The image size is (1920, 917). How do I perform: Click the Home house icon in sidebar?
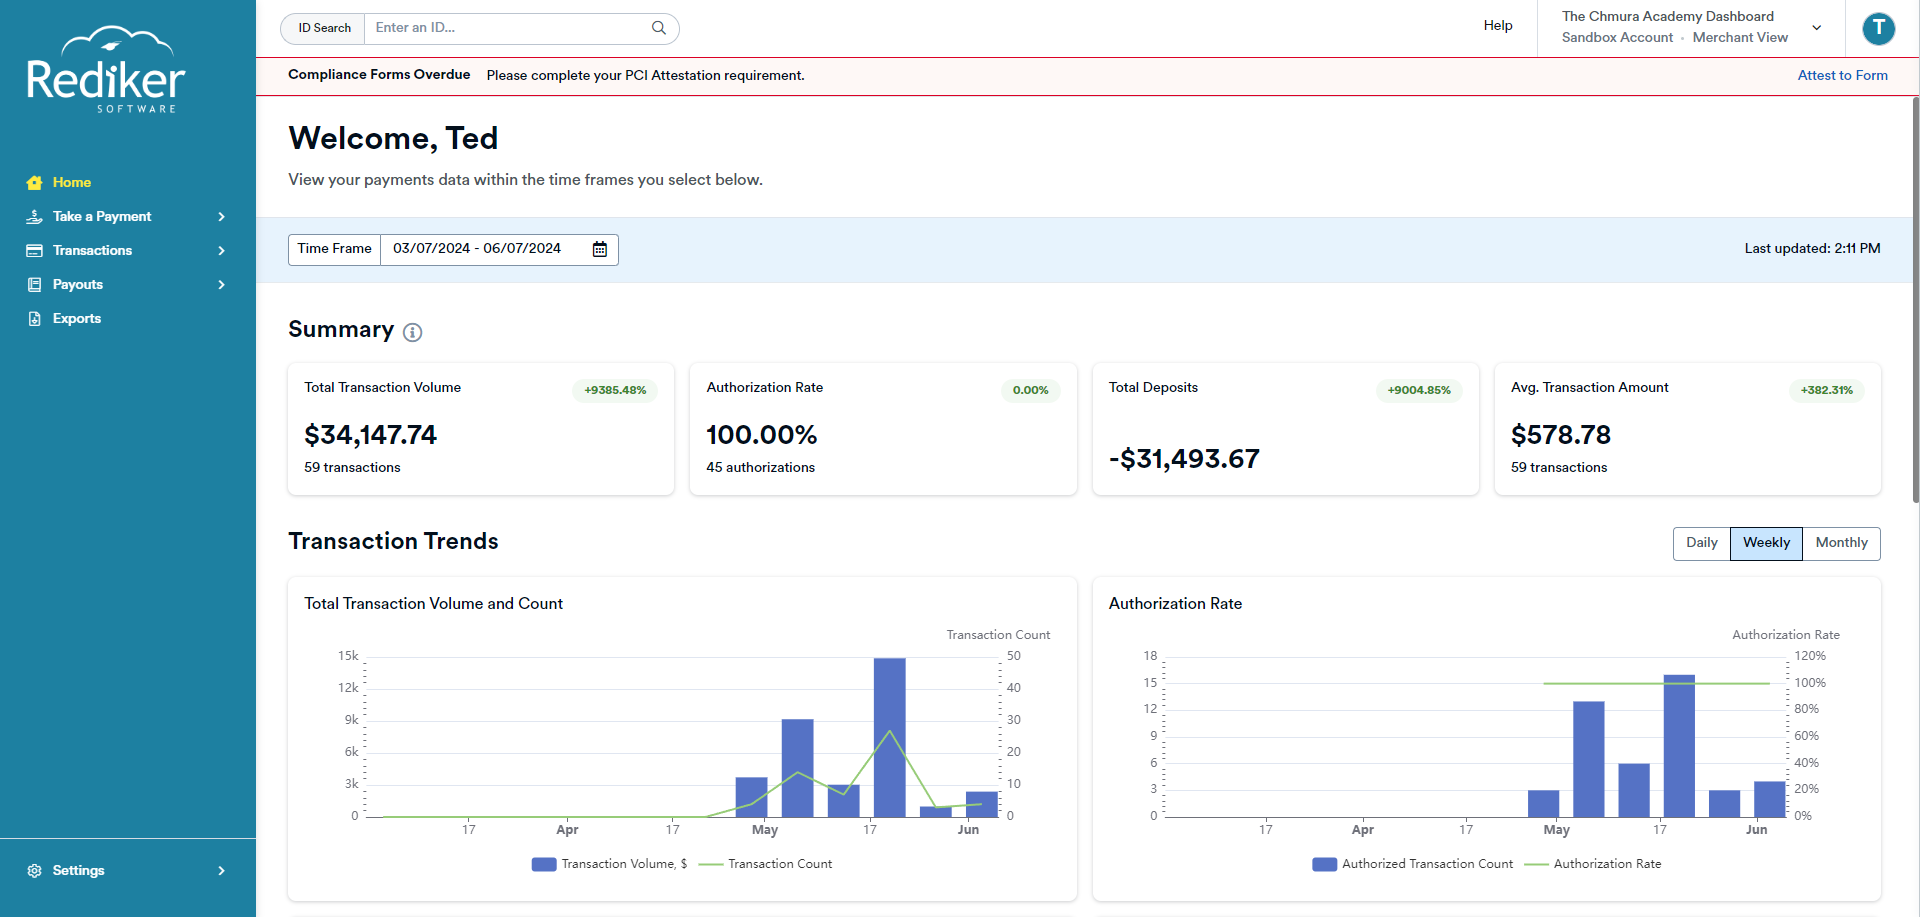coord(34,182)
